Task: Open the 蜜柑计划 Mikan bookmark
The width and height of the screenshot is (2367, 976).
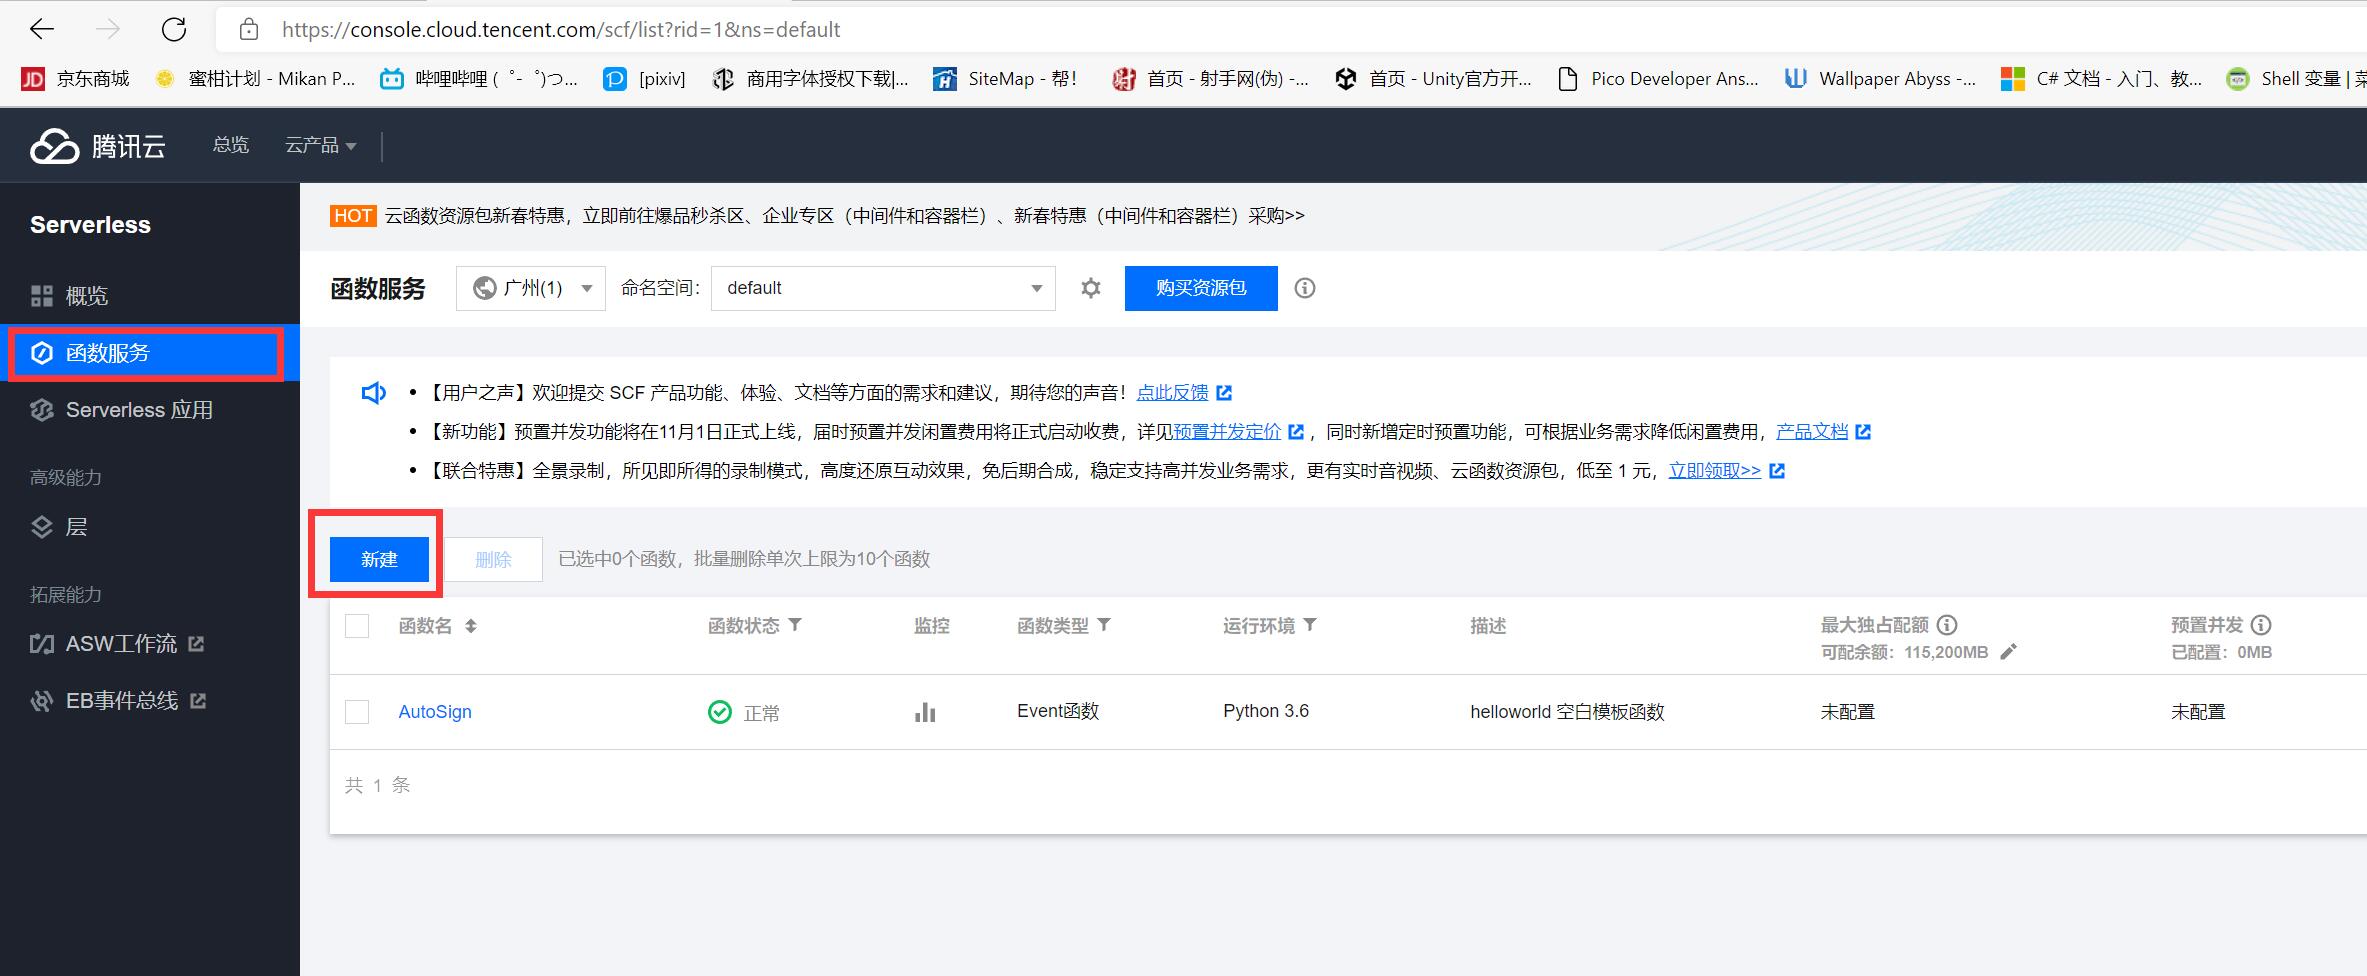Action: tap(256, 79)
